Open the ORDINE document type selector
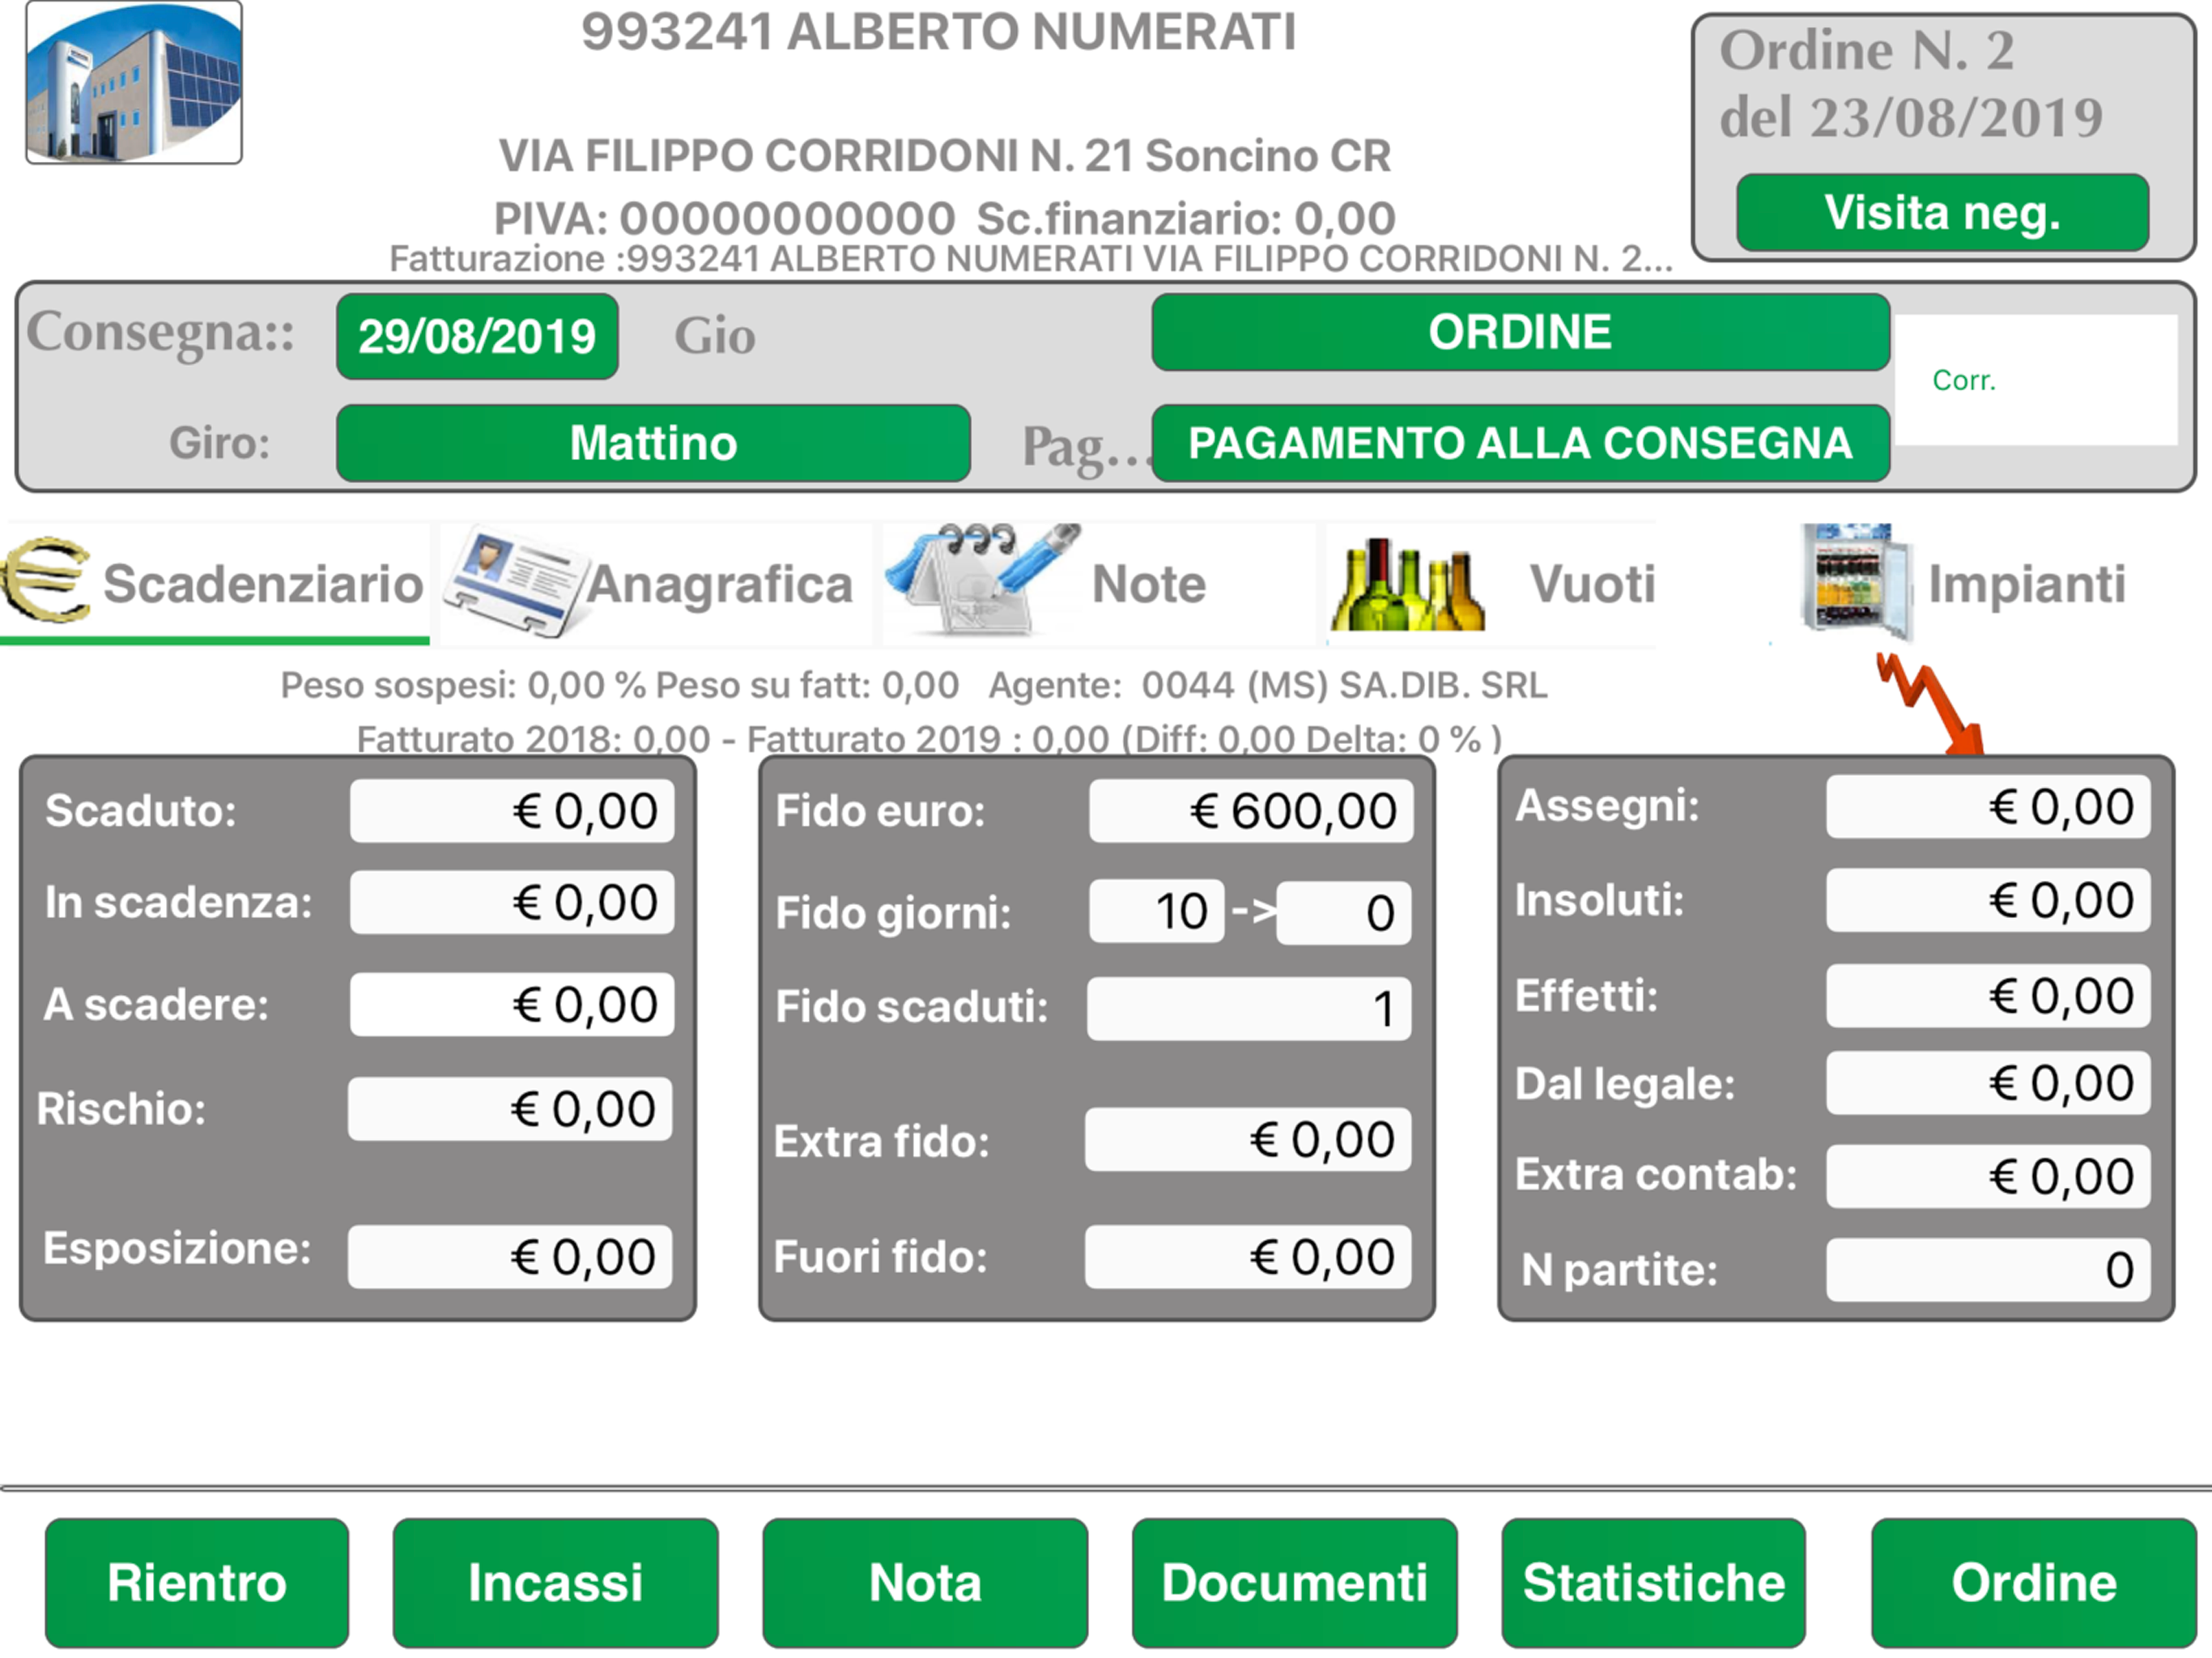Viewport: 2212px width, 1658px height. tap(1520, 332)
